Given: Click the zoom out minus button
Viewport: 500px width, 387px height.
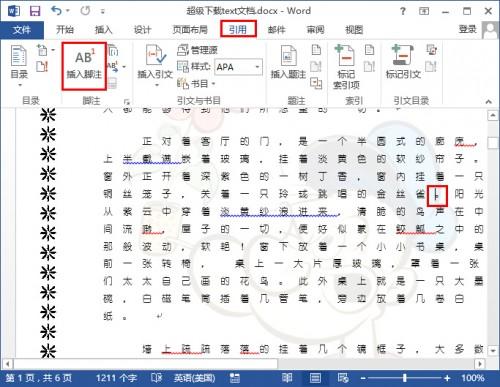Looking at the screenshot, I should [363, 378].
